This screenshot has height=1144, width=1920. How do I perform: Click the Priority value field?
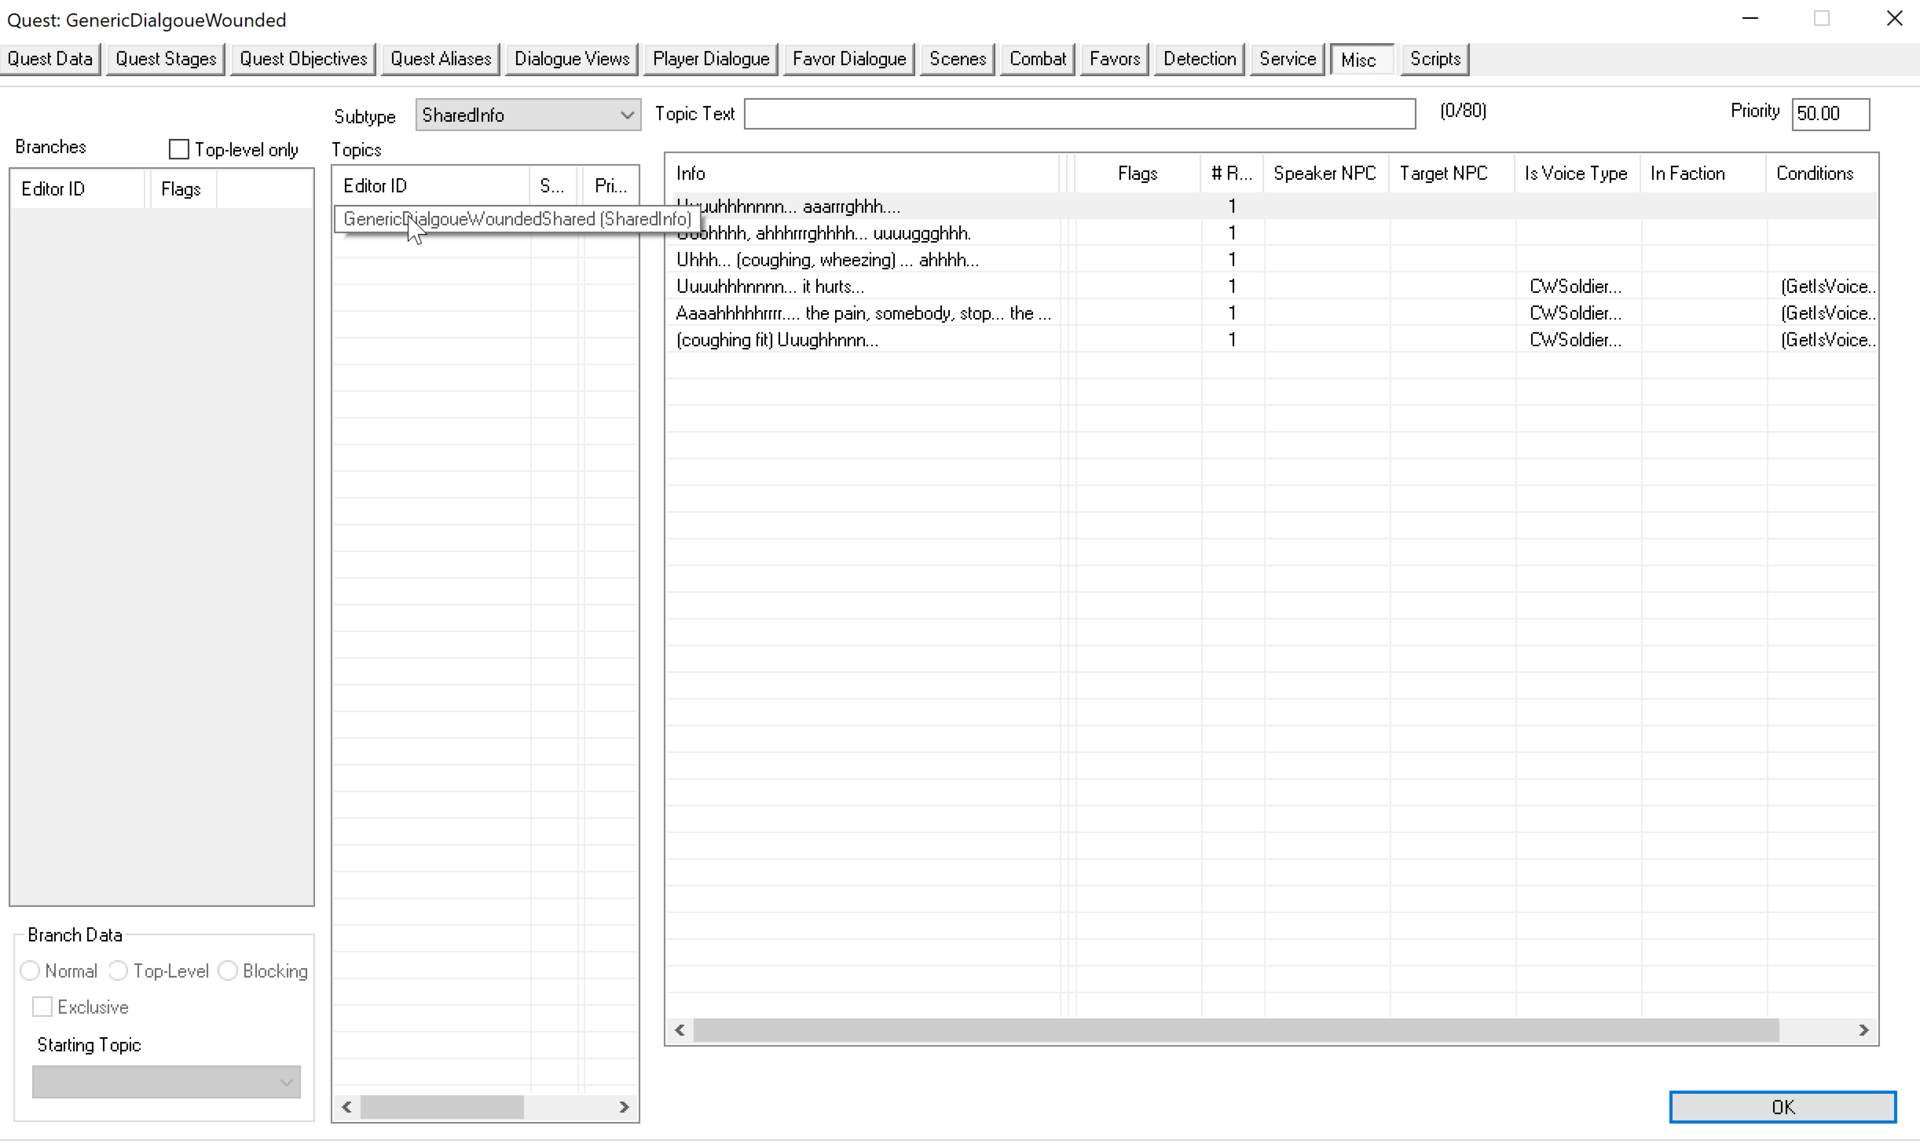(x=1829, y=114)
